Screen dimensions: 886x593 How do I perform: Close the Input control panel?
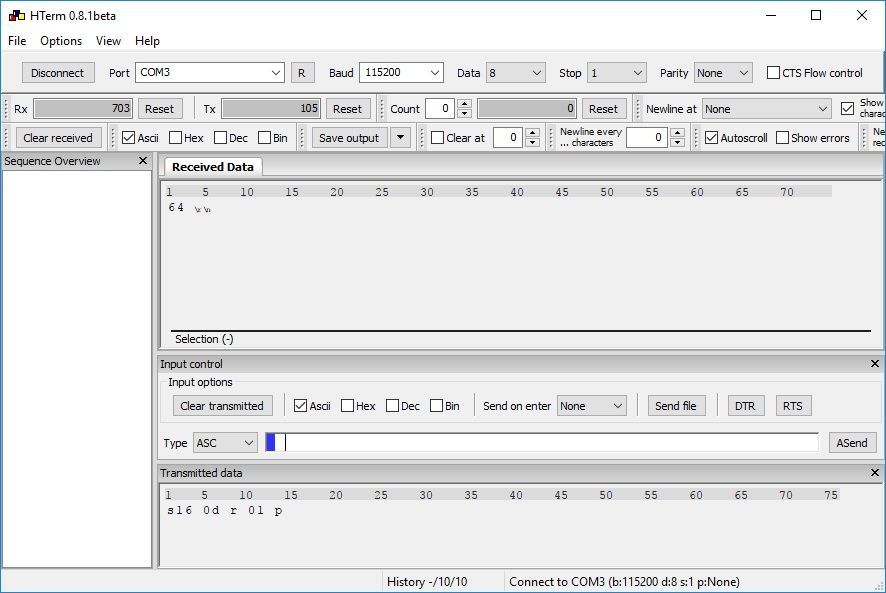pyautogui.click(x=875, y=363)
